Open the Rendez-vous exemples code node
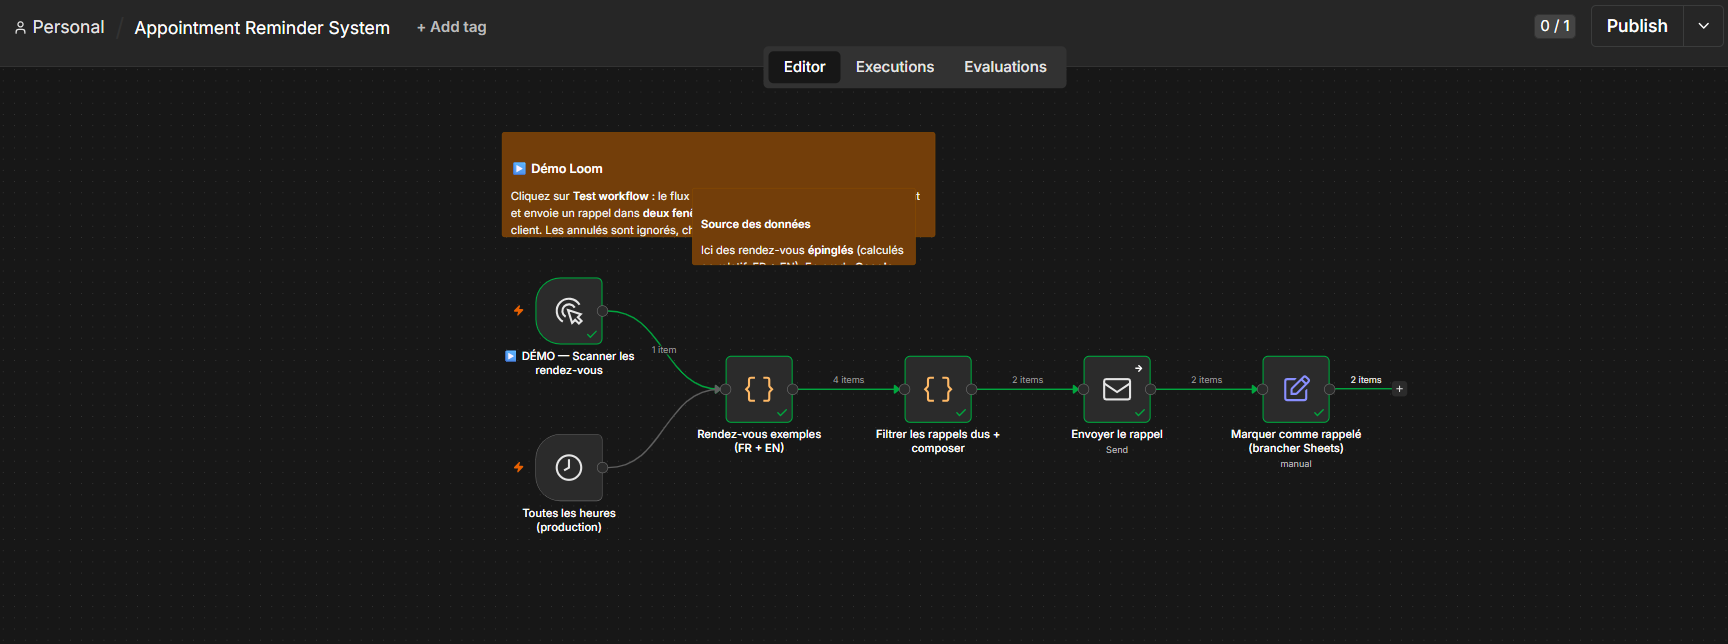Image resolution: width=1728 pixels, height=644 pixels. click(x=759, y=389)
